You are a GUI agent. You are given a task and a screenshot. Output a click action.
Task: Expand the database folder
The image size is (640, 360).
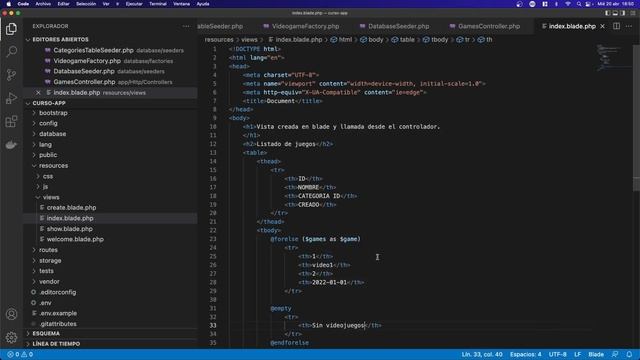[x=52, y=134]
